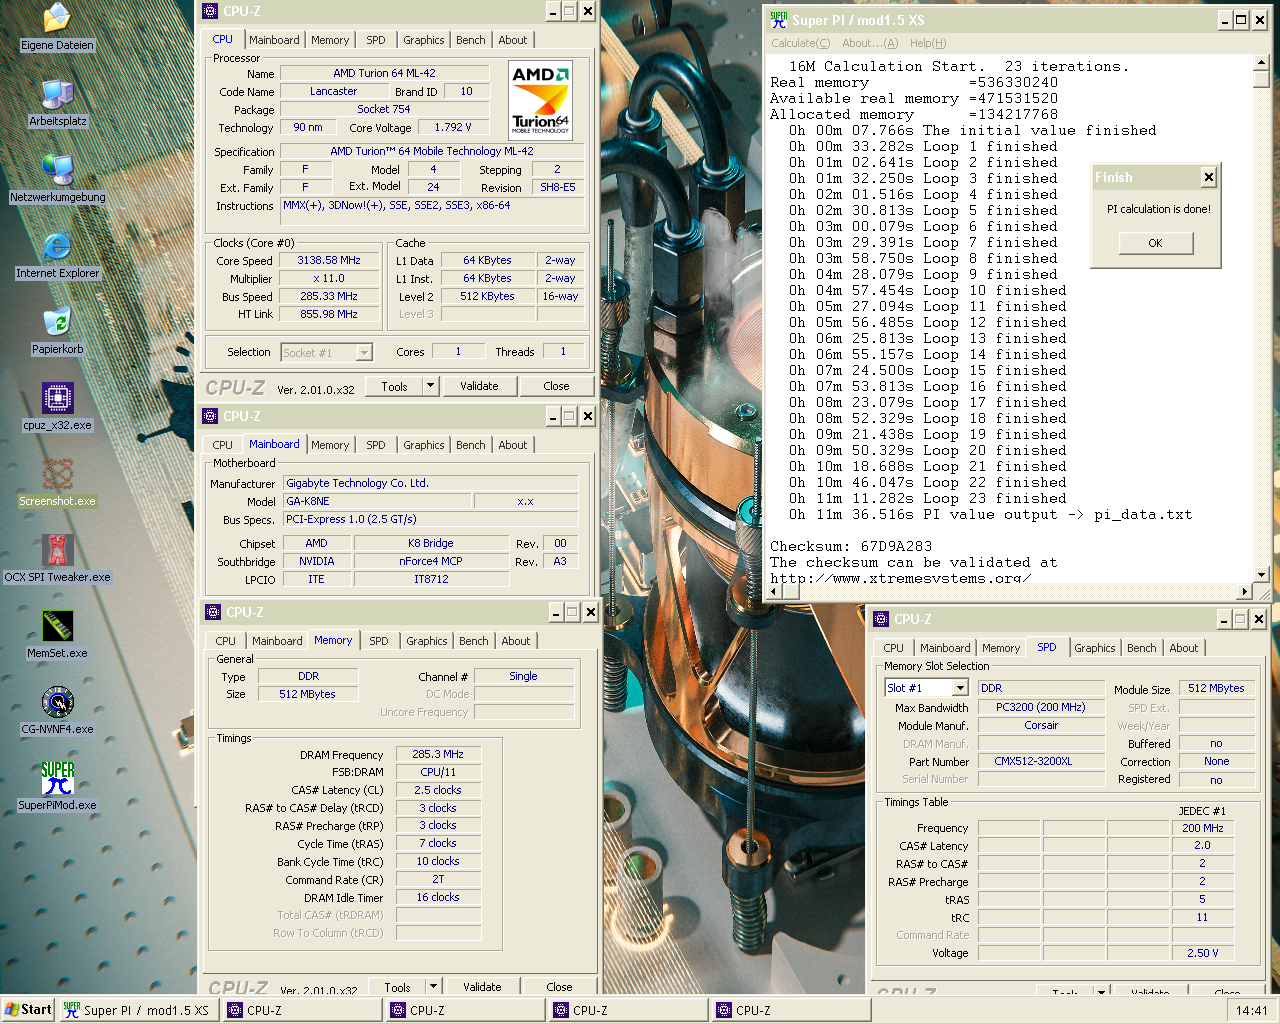Click Close button in the top CPU-Z window

pos(556,386)
